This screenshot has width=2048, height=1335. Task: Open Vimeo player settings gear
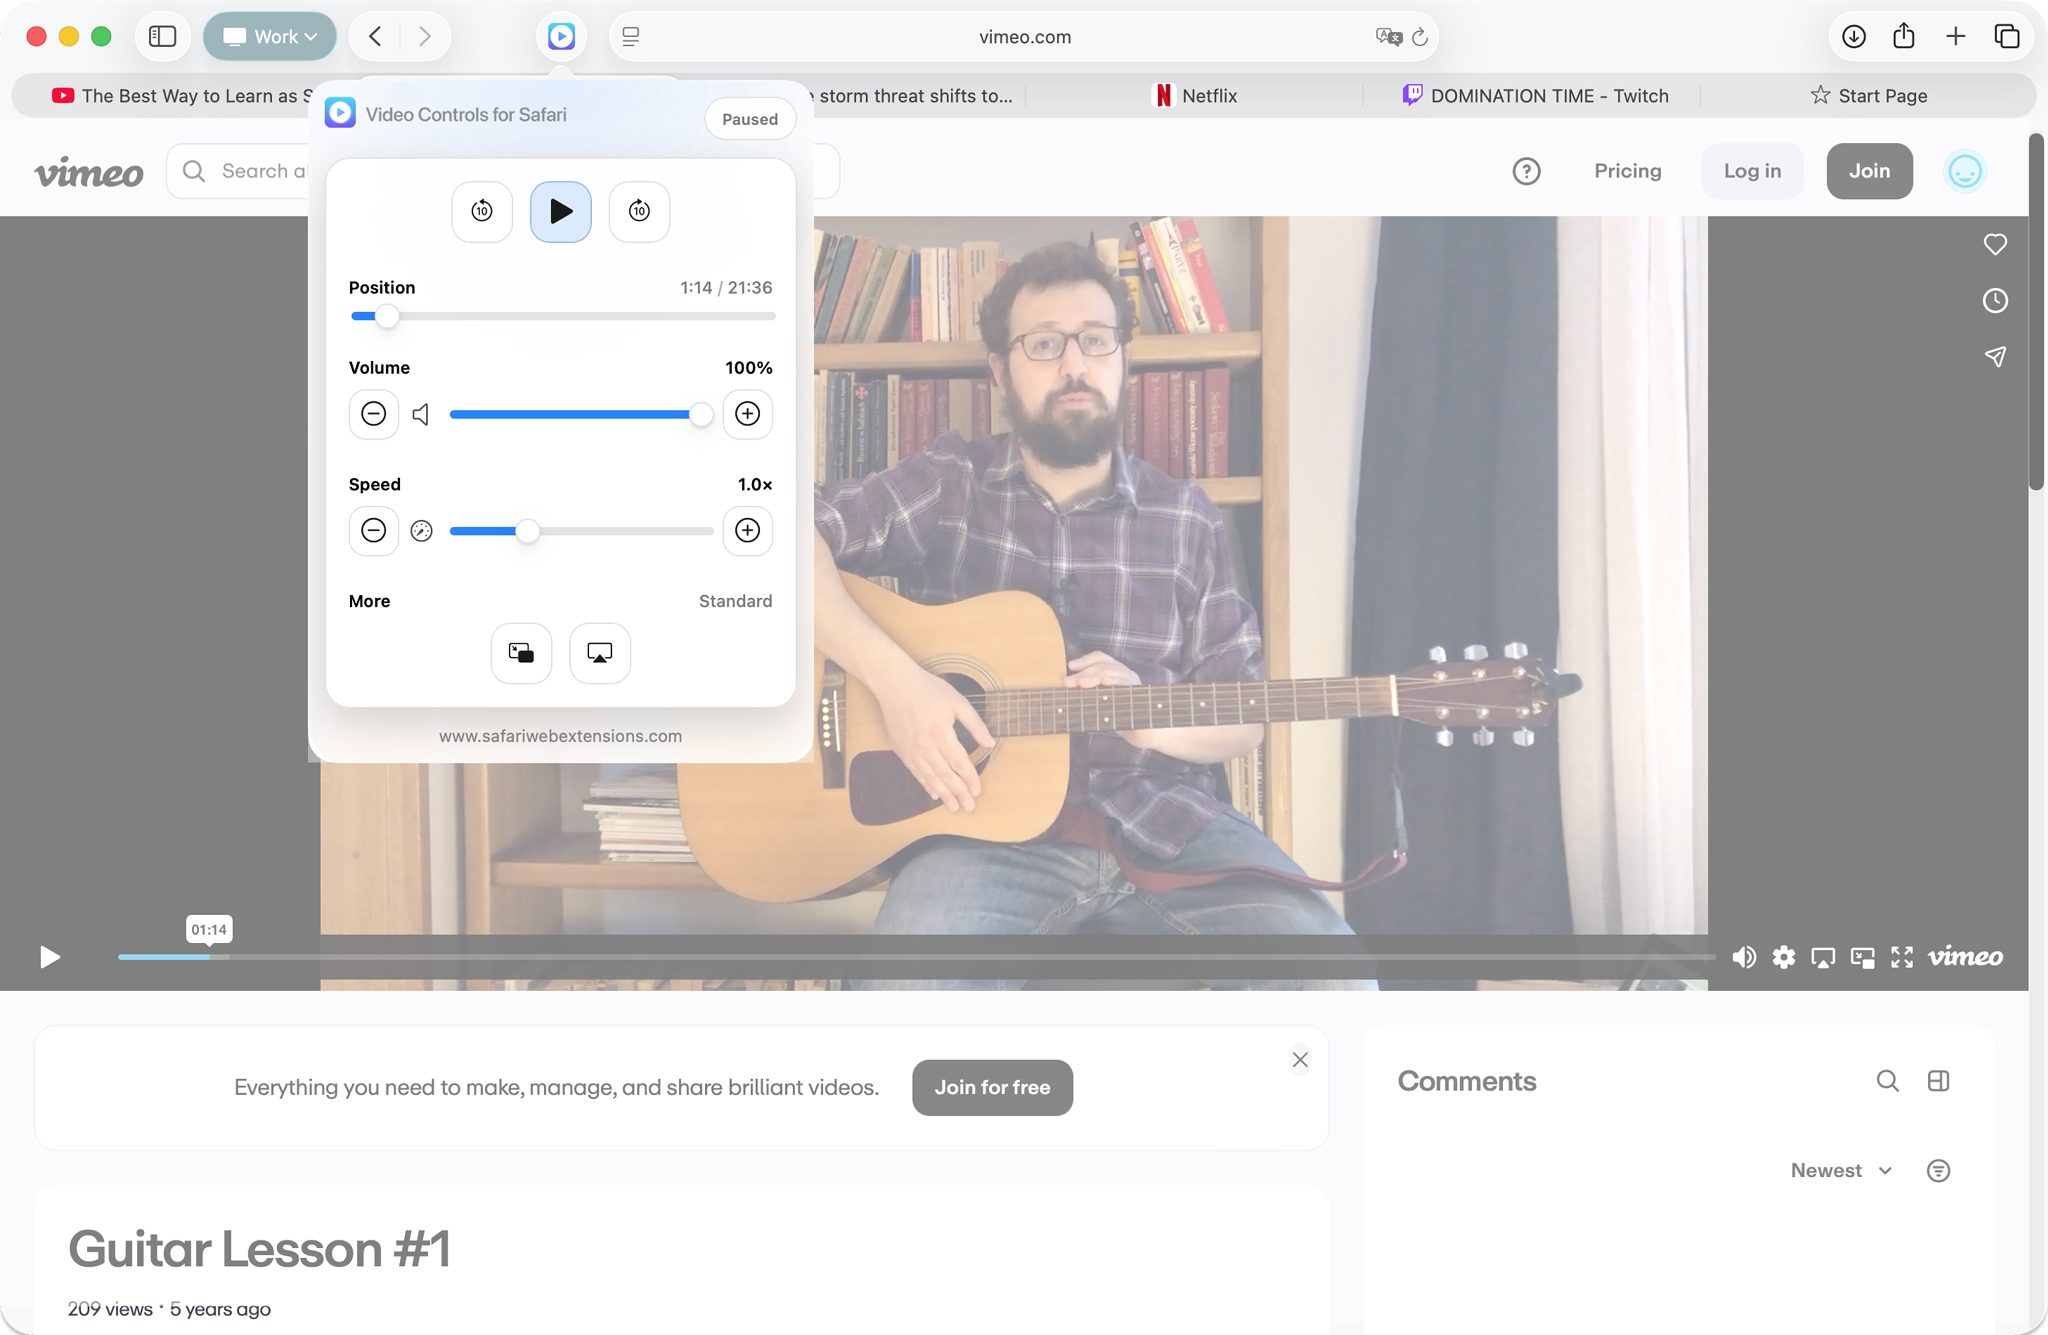click(1783, 957)
